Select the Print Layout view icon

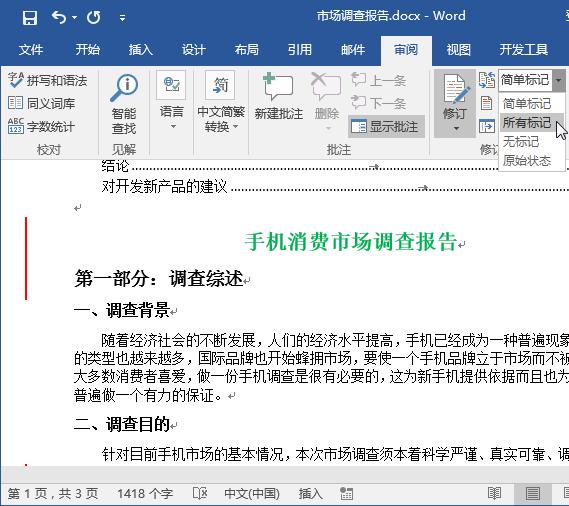[532, 494]
